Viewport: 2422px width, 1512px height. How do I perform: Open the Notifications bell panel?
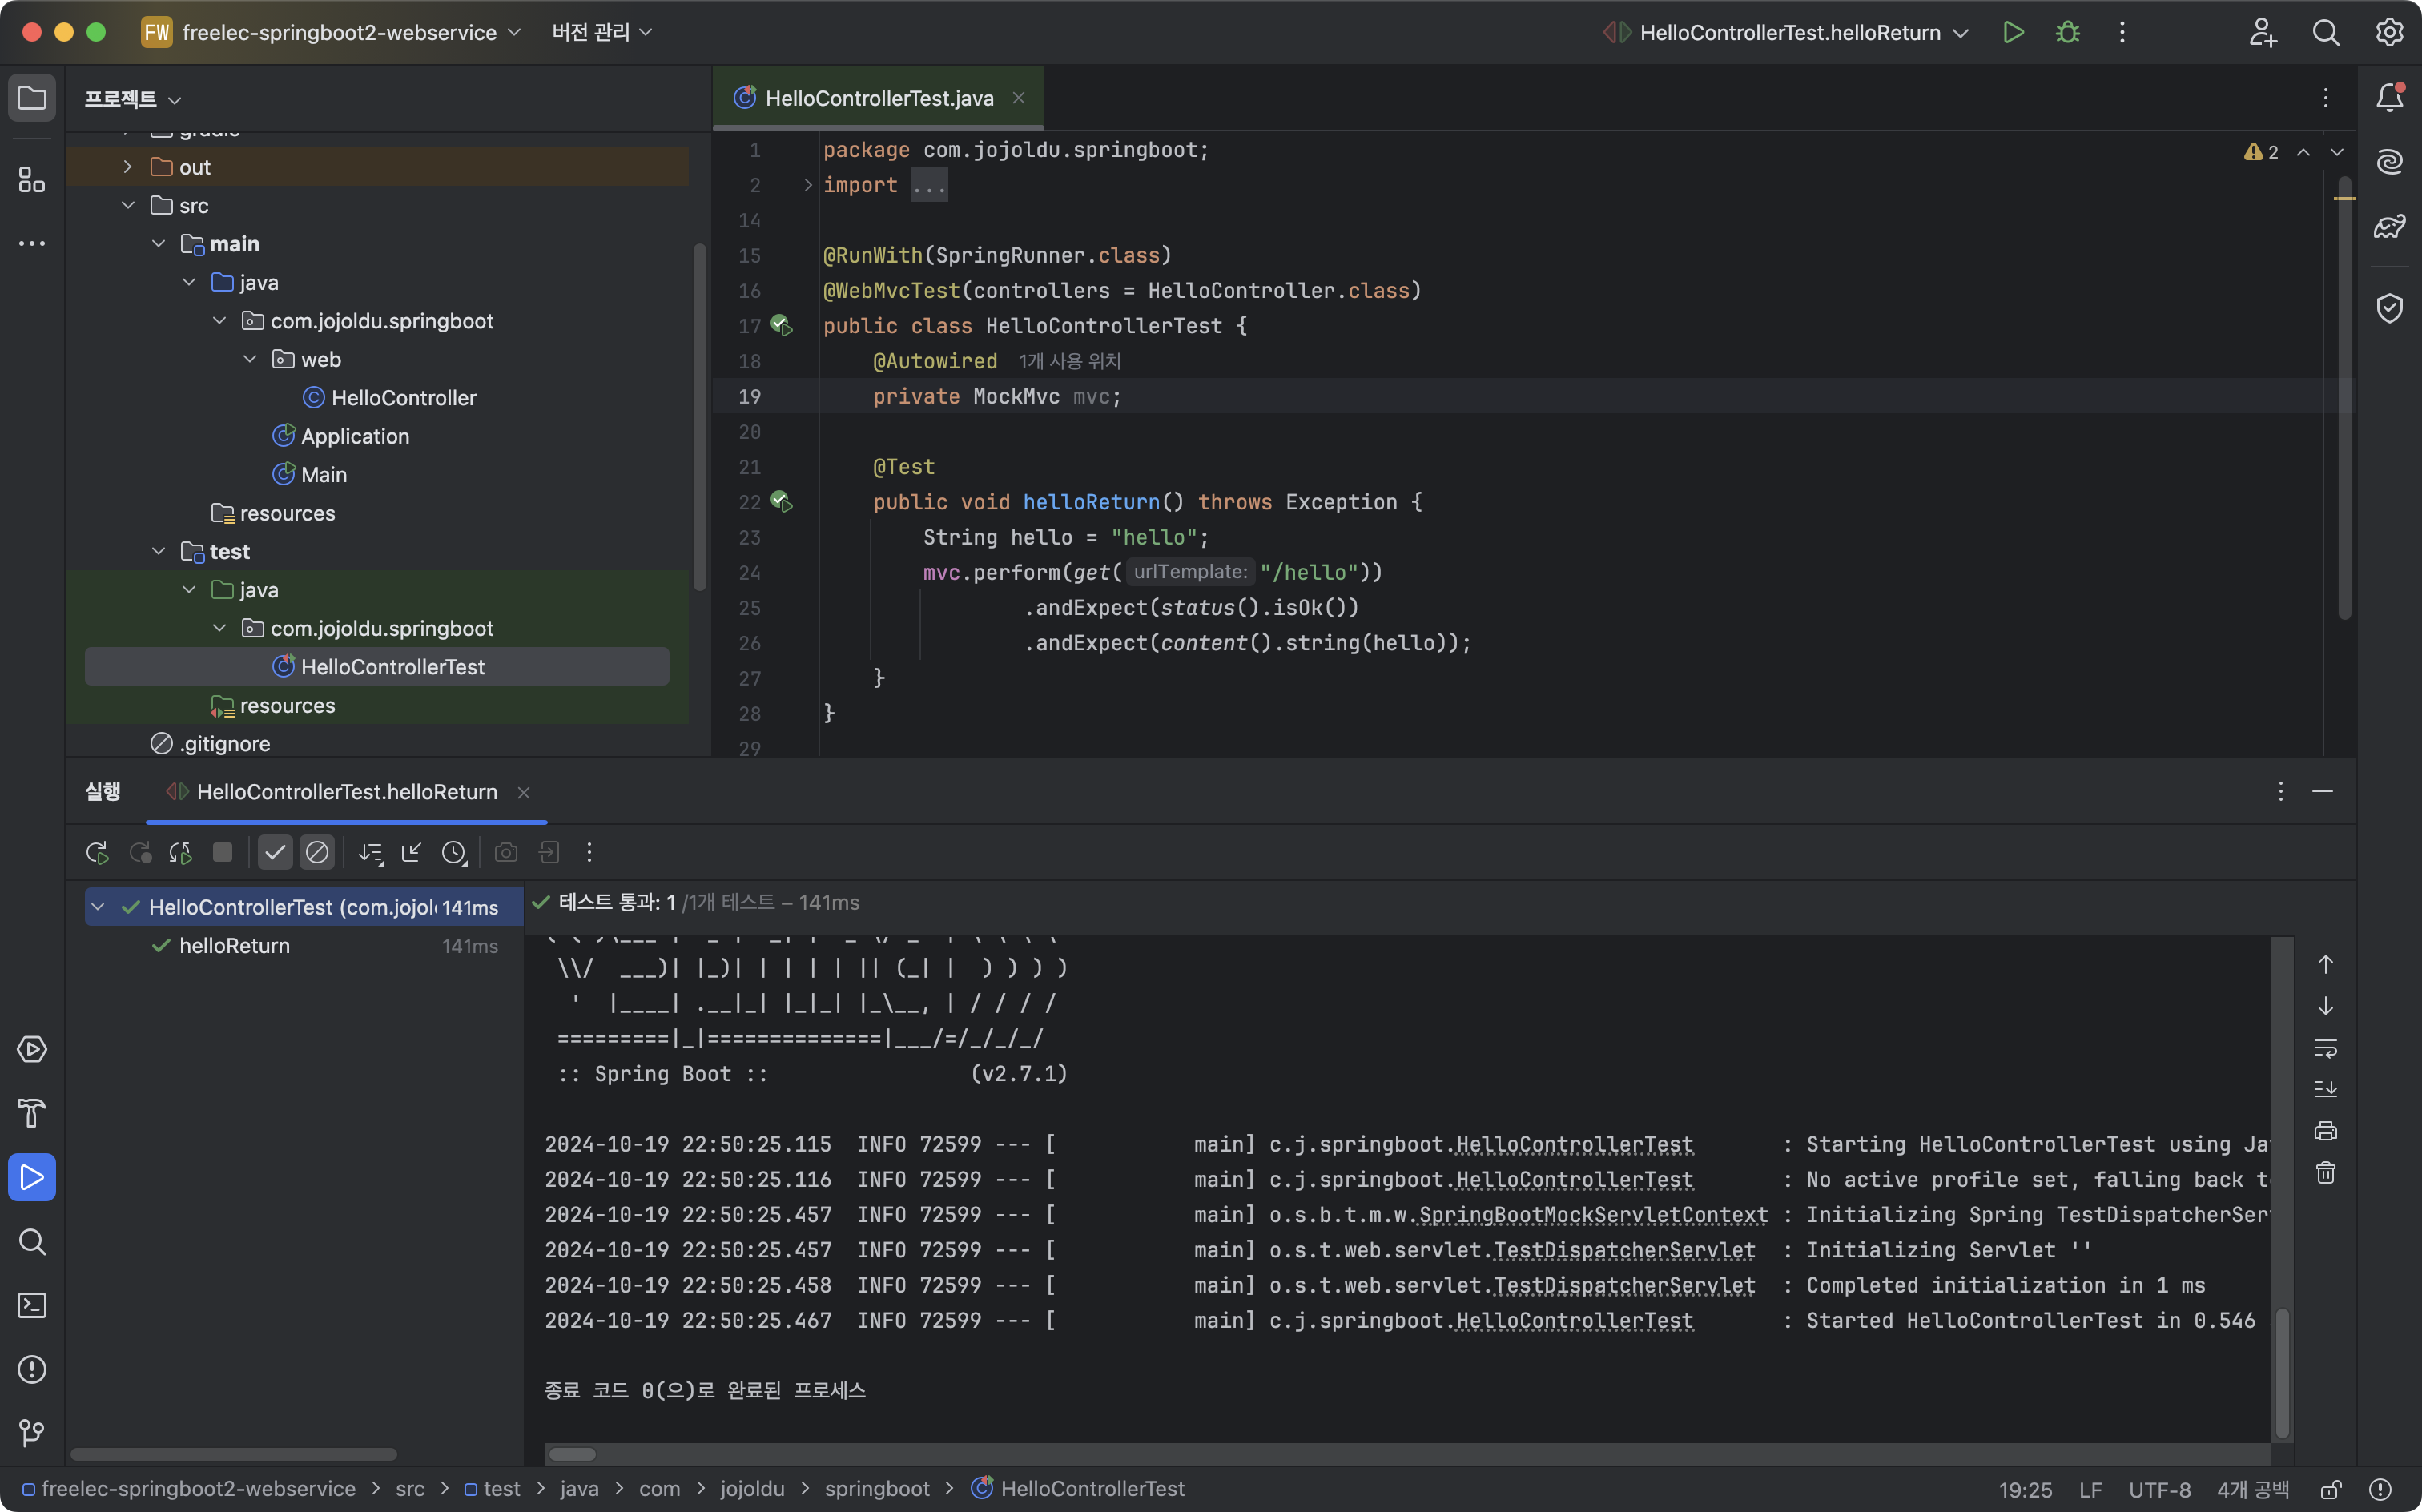tap(2389, 97)
